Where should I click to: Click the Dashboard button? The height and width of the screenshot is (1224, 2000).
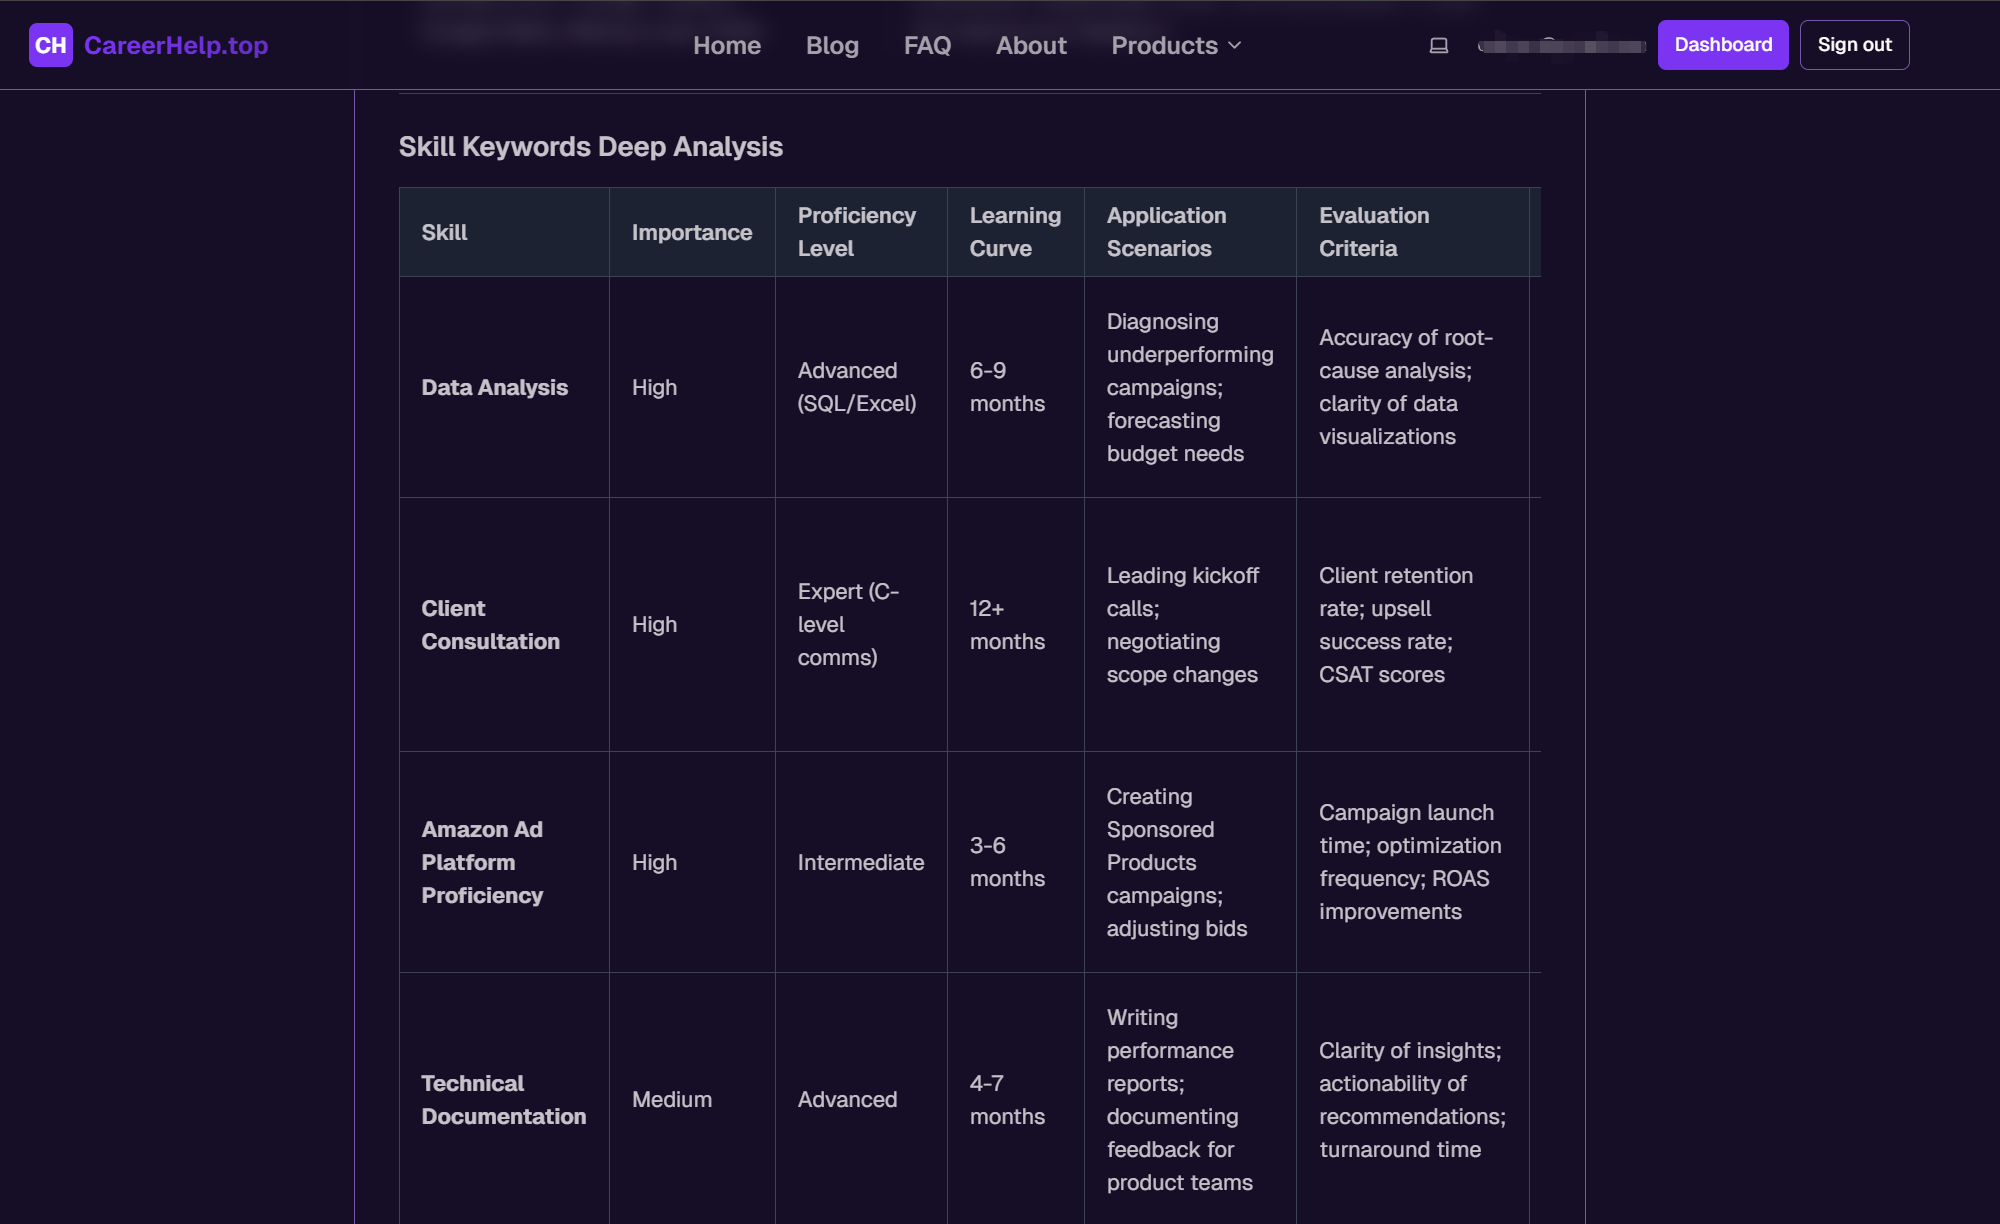tap(1722, 44)
